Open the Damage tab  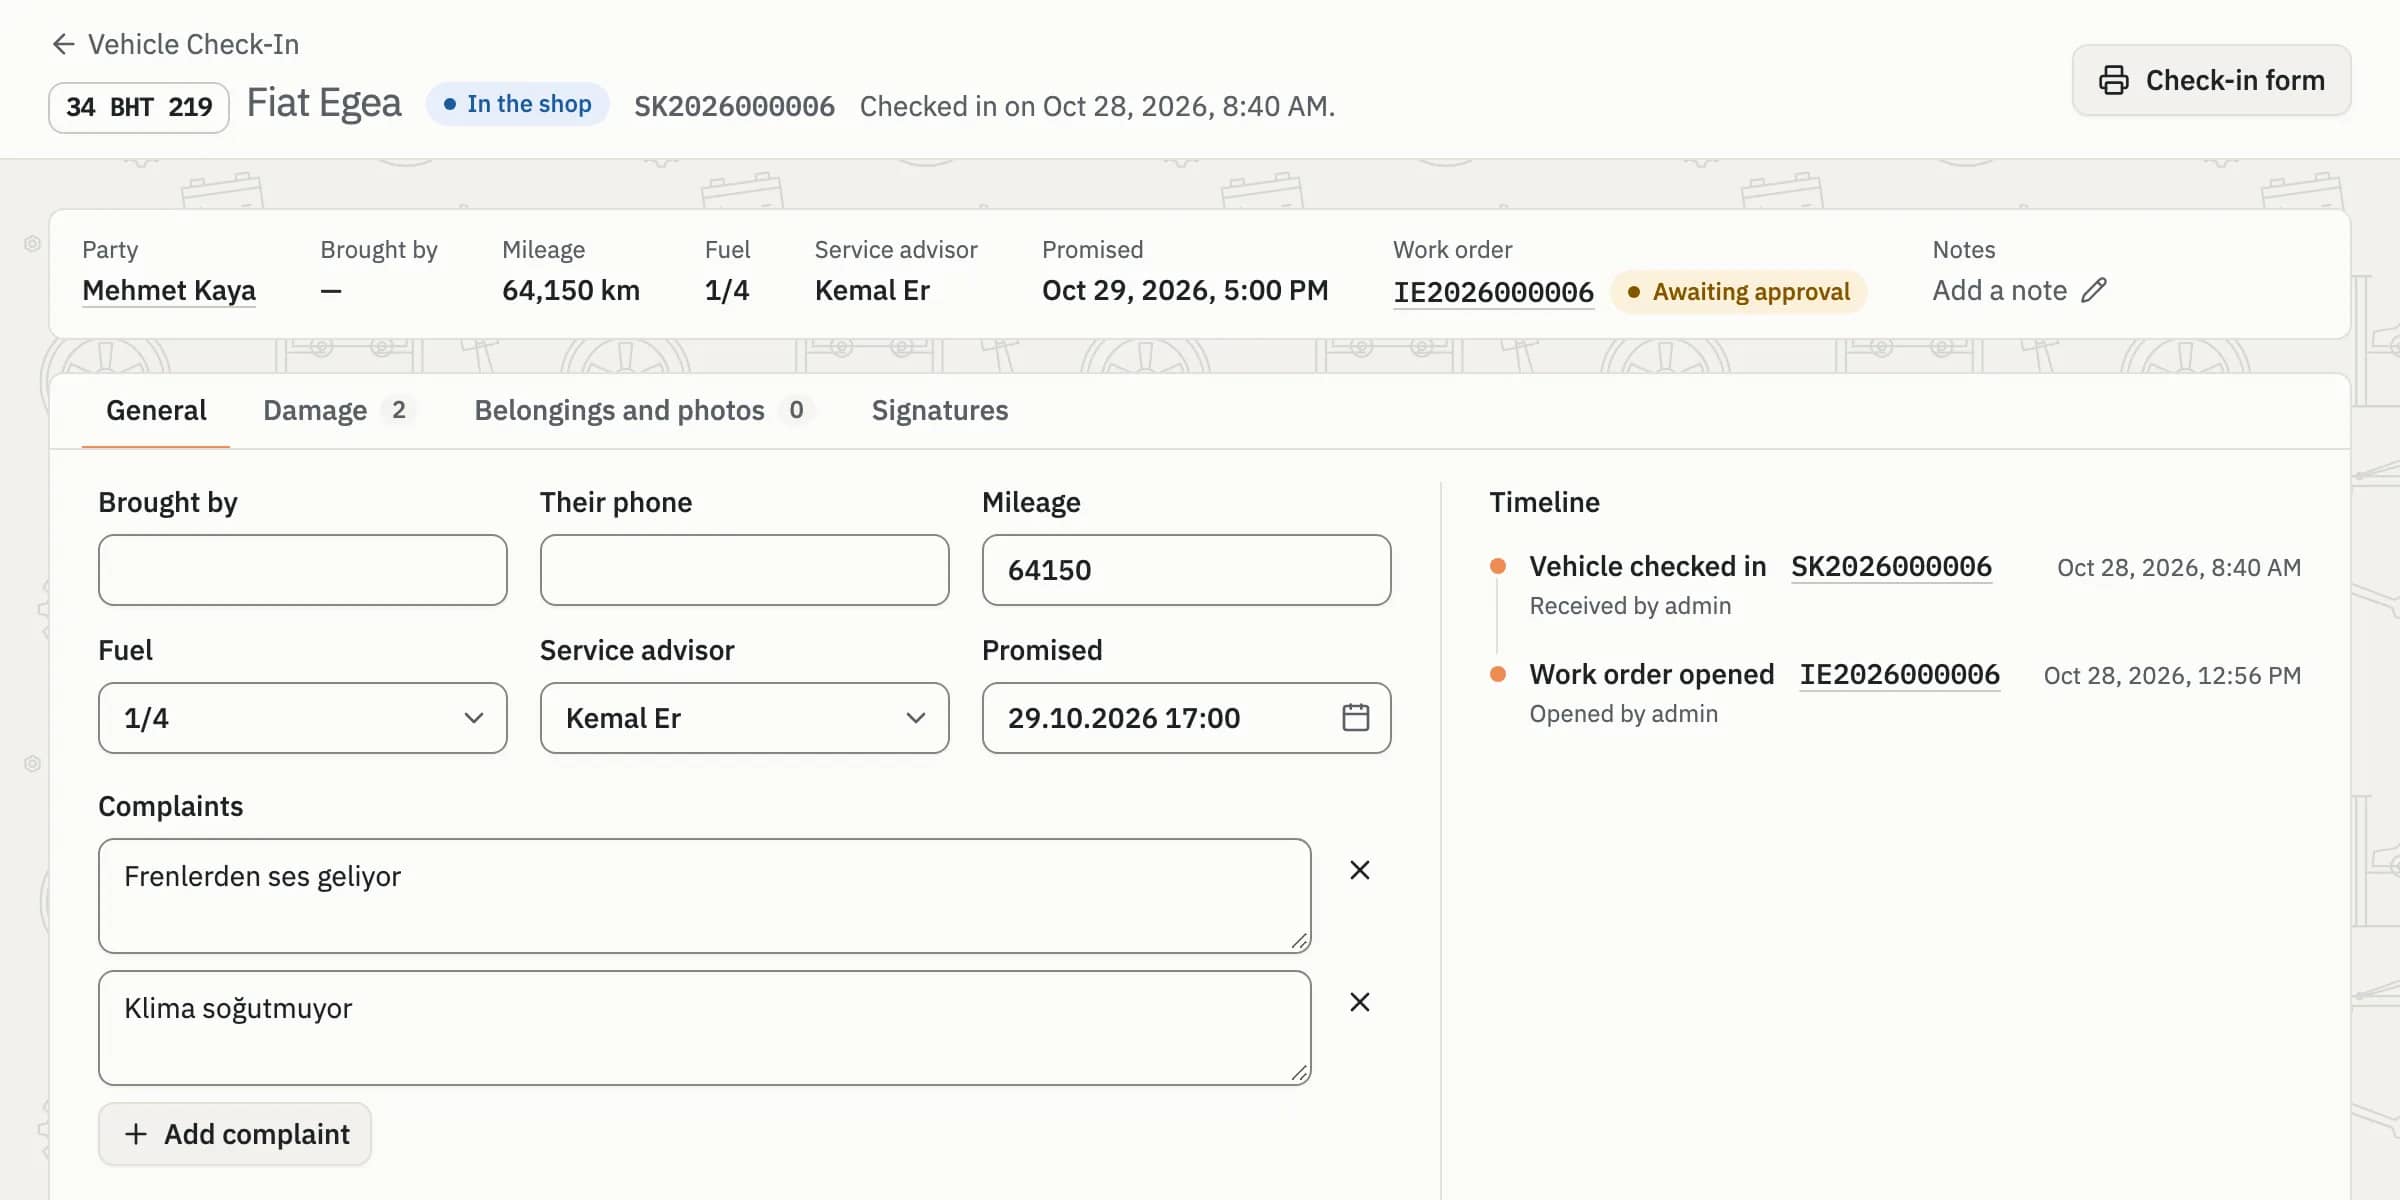338,410
